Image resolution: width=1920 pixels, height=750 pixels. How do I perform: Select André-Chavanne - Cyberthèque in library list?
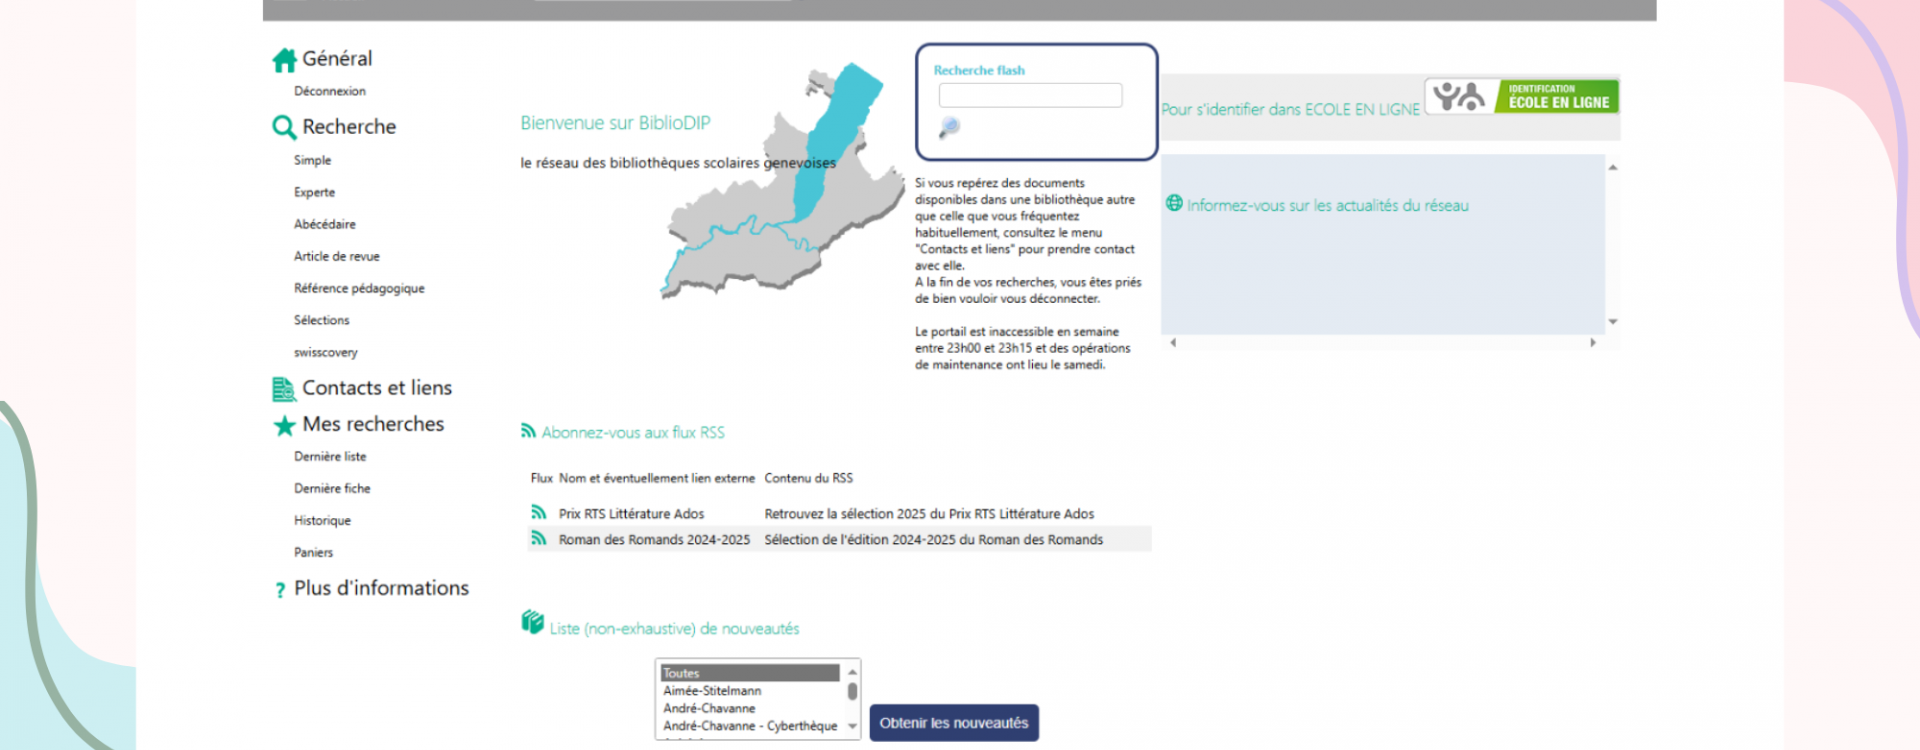750,726
